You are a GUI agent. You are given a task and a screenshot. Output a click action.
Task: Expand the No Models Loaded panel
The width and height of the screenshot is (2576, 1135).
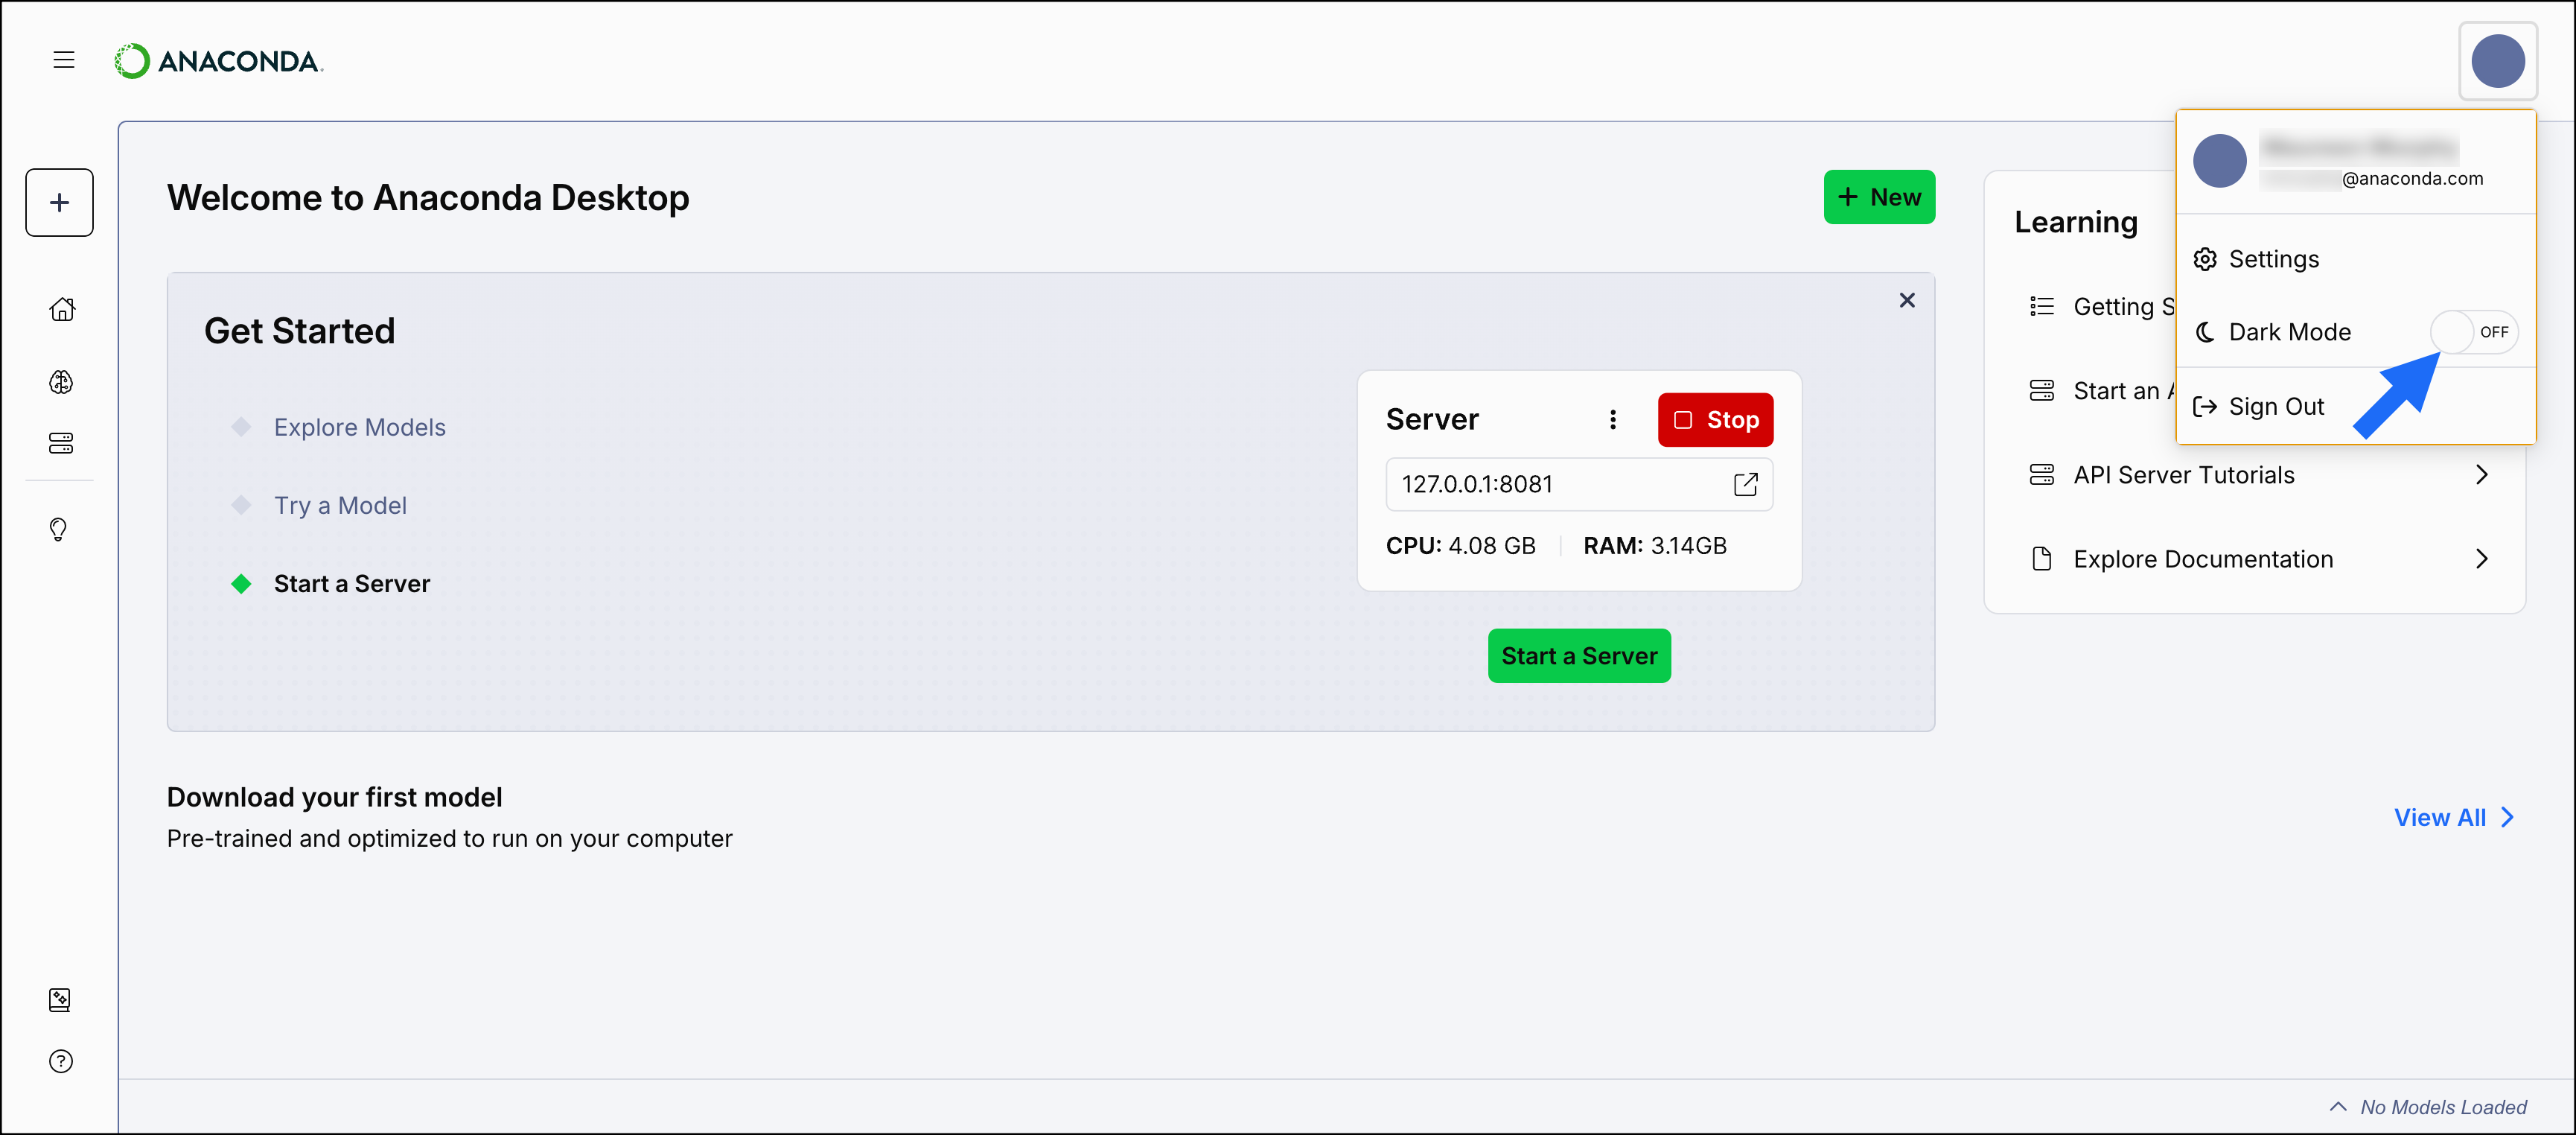click(x=2338, y=1106)
